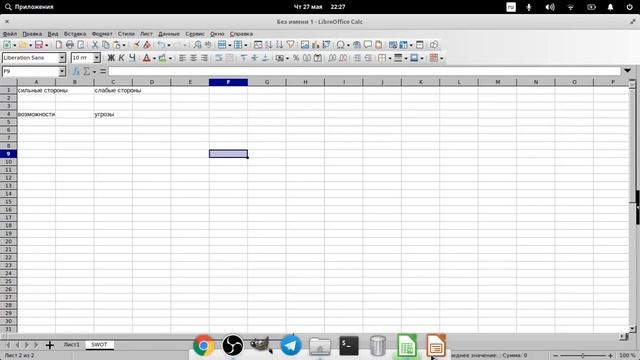Insert a chart with chart icon
This screenshot has width=640, height=360.
coord(316,44)
